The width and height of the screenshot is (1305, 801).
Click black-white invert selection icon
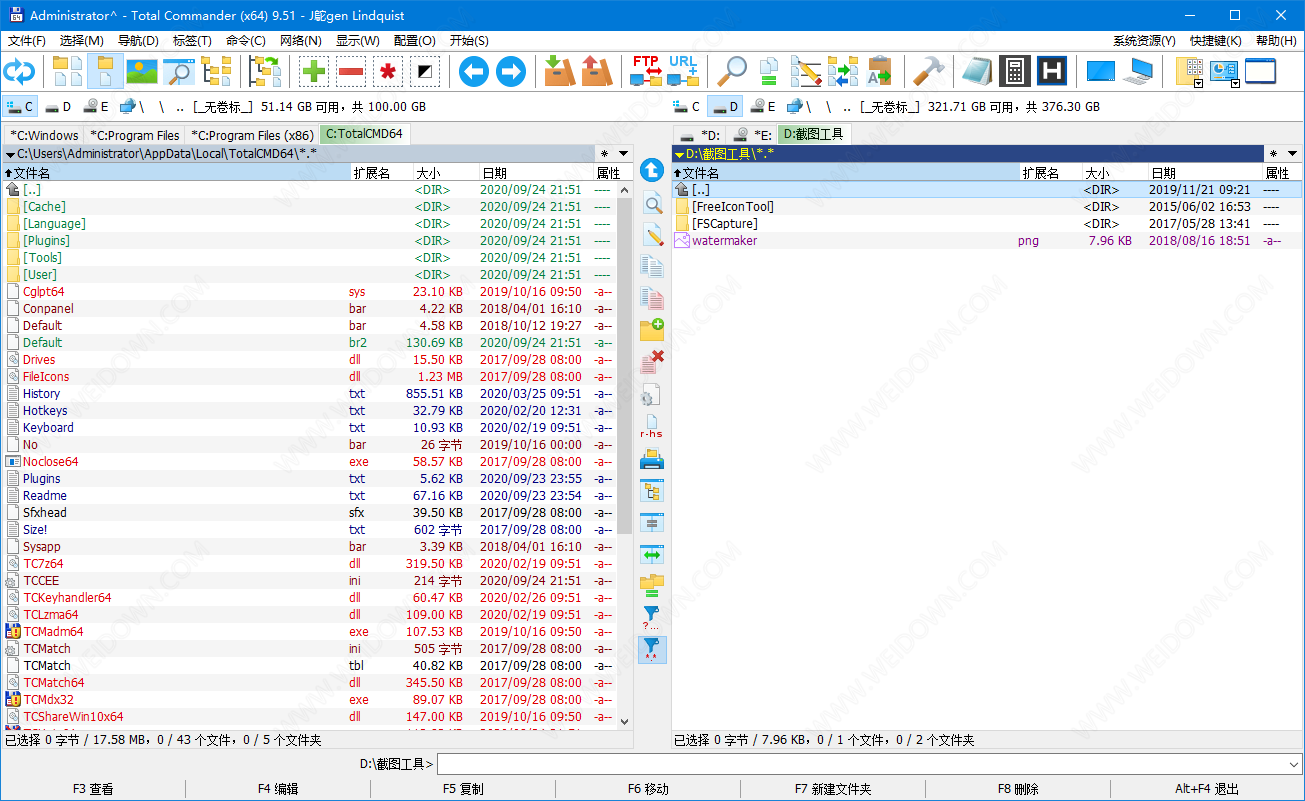[425, 71]
